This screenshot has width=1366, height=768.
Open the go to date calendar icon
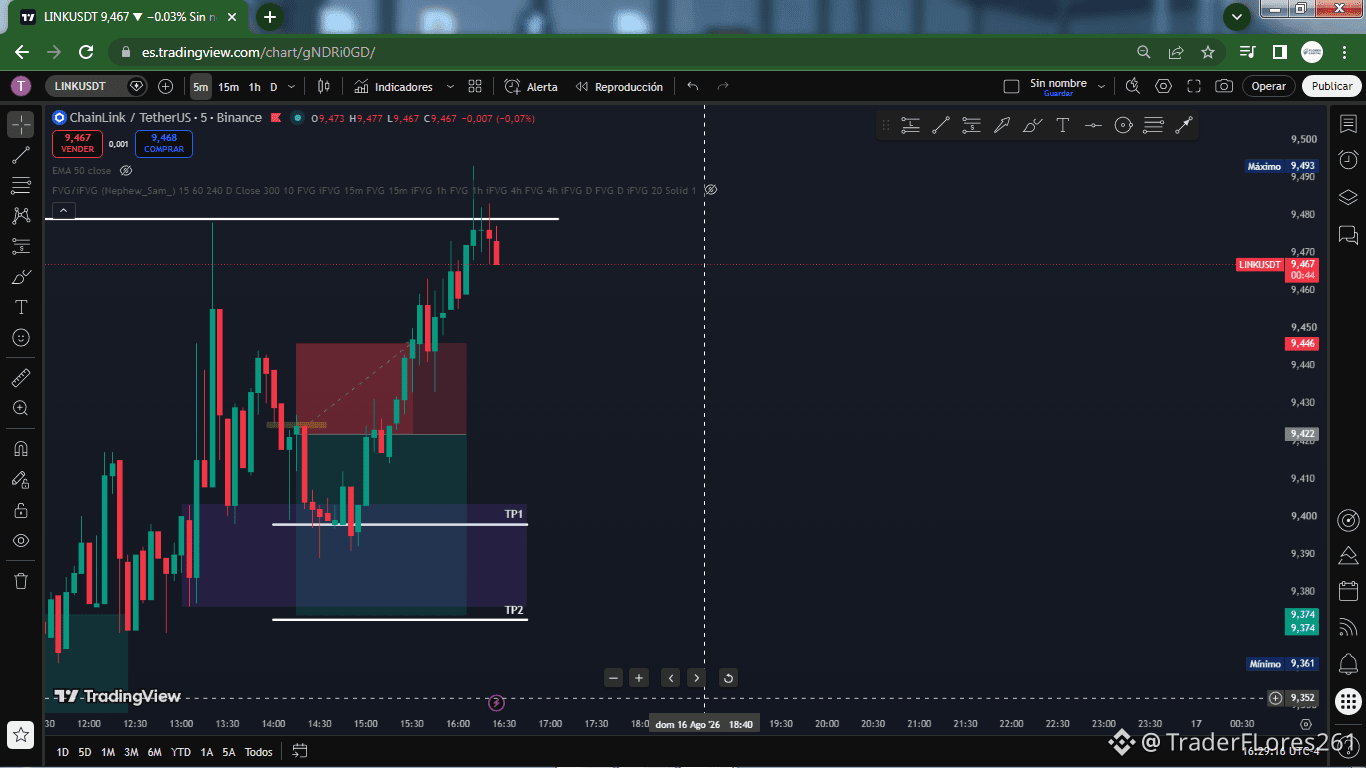coord(299,751)
